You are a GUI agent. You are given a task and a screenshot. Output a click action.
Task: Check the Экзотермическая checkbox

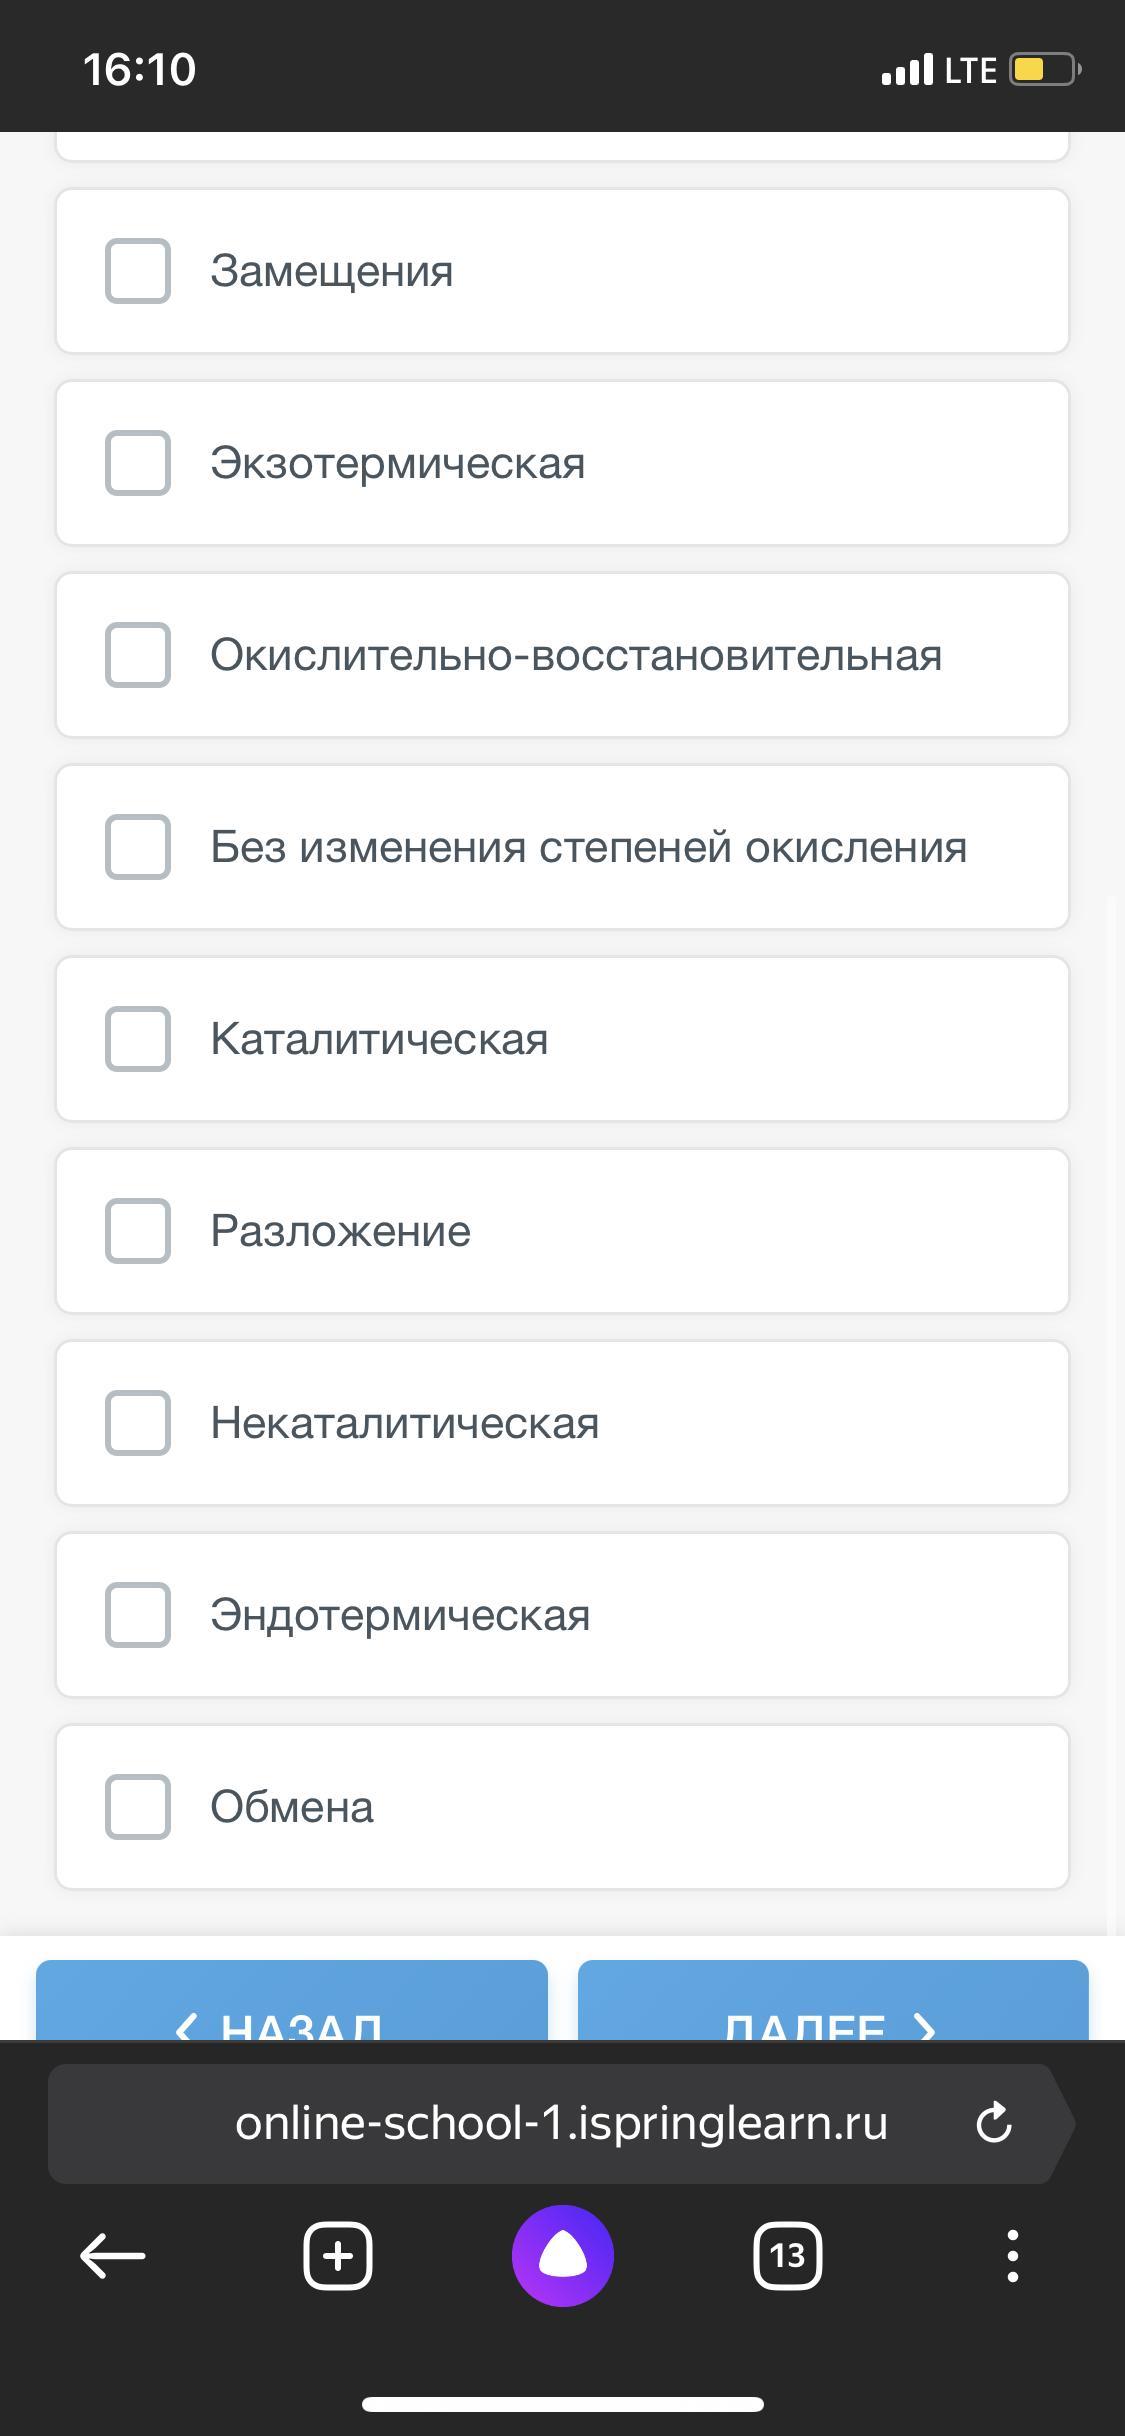click(138, 463)
